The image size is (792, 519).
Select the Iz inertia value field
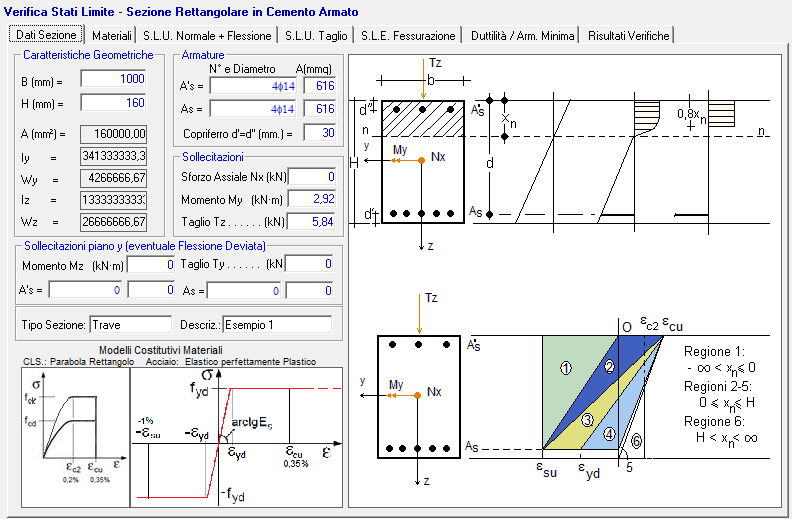[113, 200]
